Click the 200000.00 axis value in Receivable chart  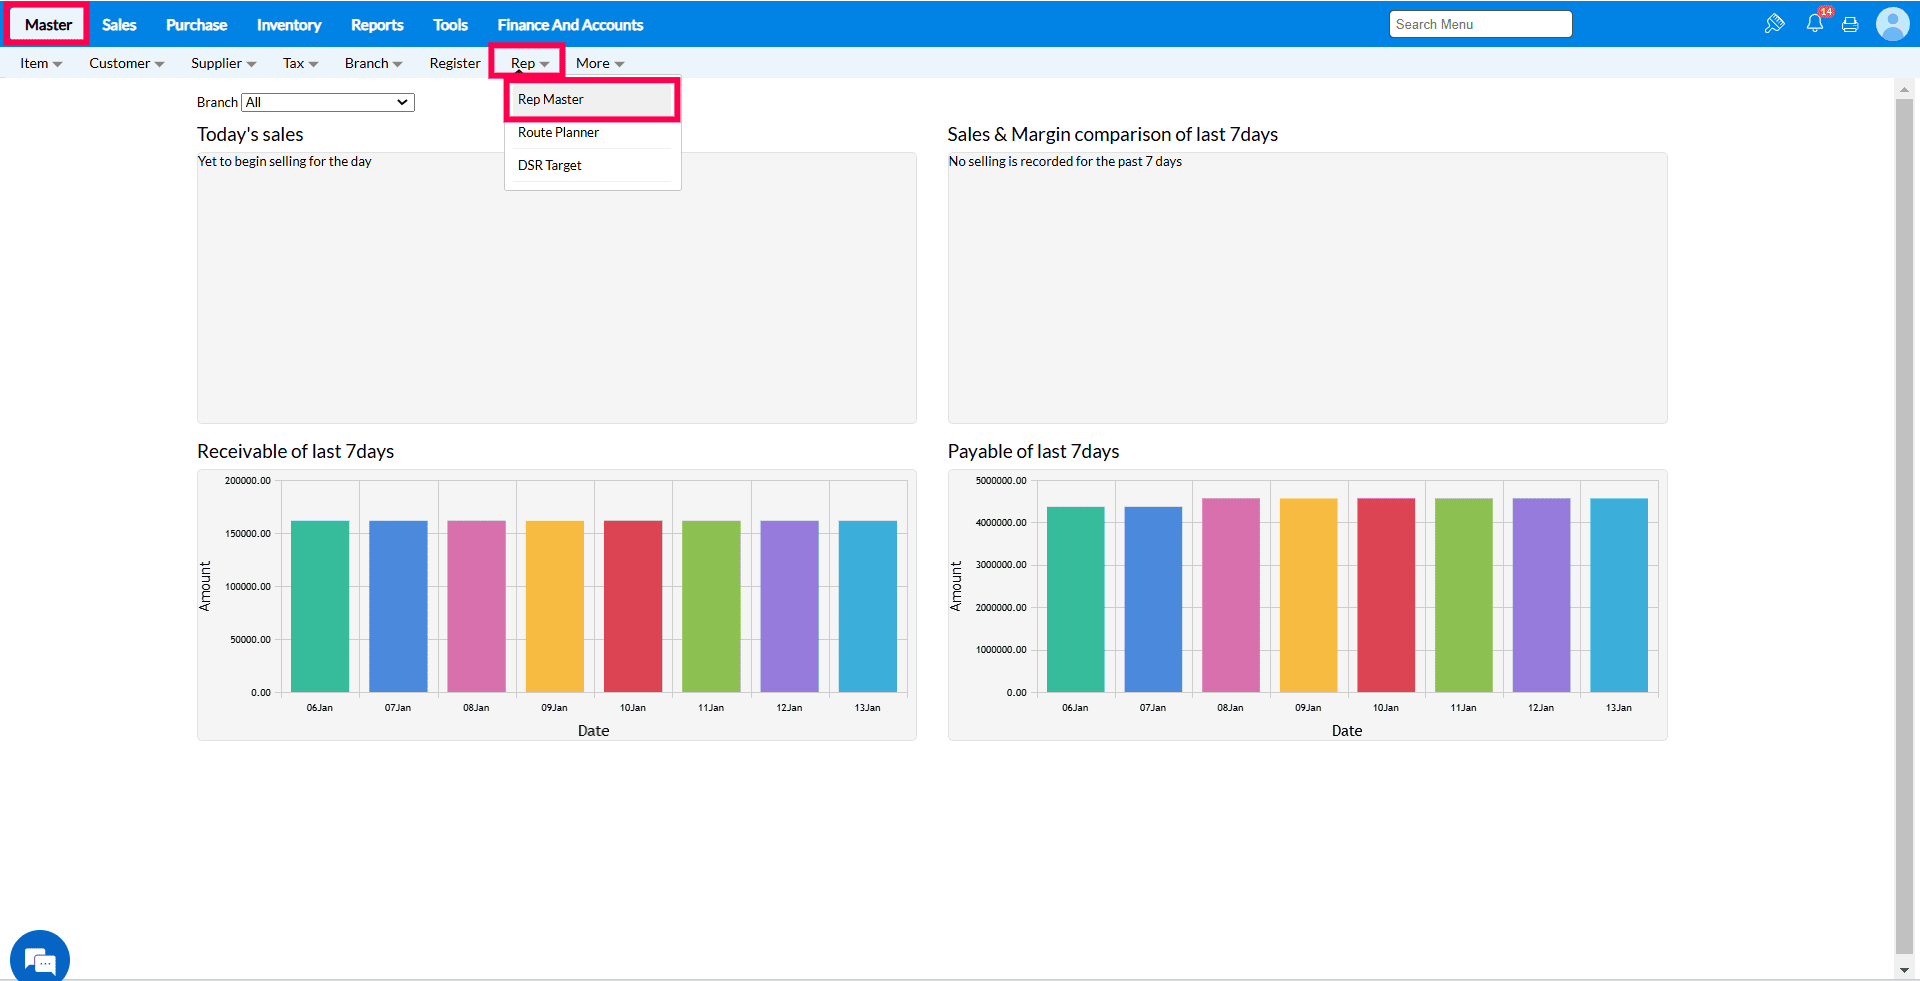coord(248,481)
